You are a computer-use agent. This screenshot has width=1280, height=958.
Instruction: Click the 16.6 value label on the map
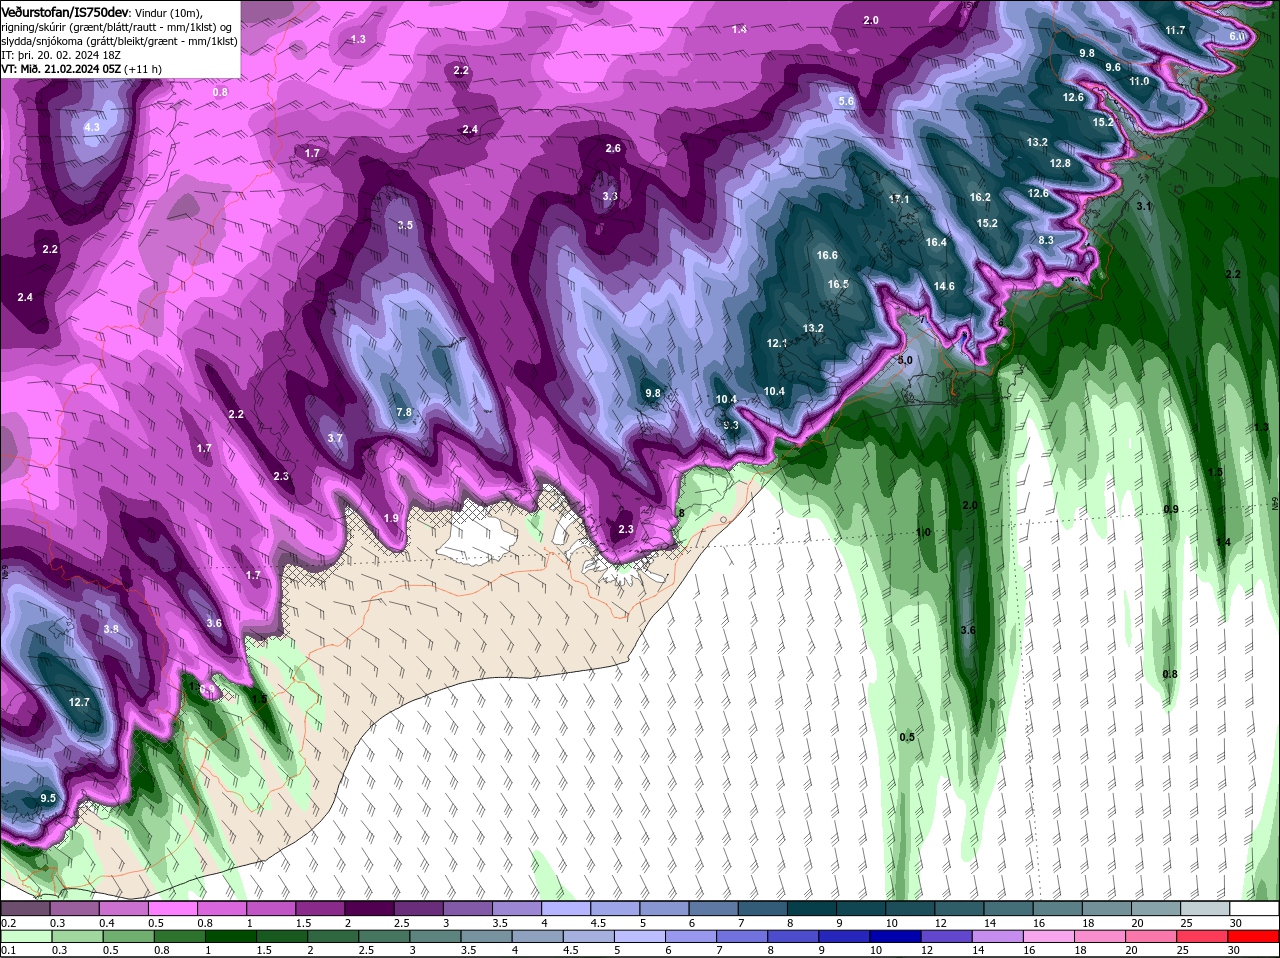point(827,255)
